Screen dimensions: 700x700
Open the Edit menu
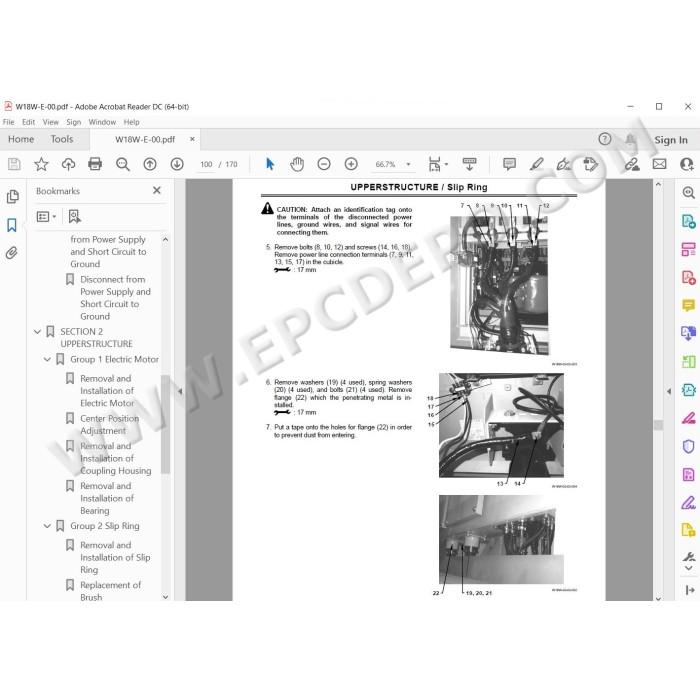[28, 122]
